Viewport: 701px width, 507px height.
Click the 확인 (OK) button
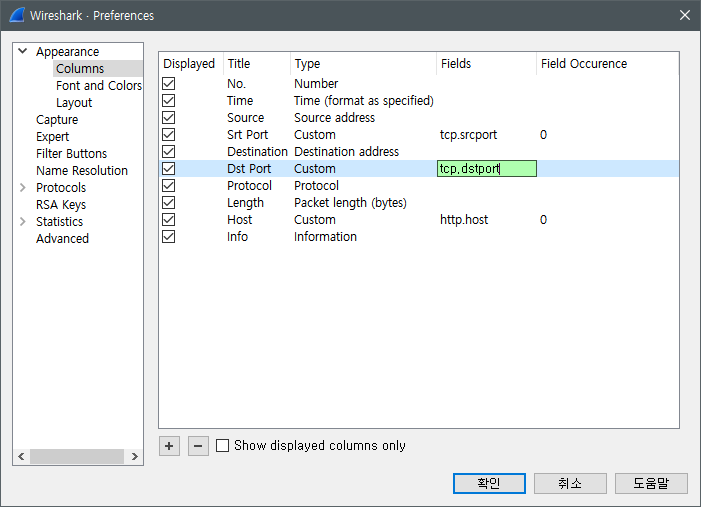tap(489, 483)
